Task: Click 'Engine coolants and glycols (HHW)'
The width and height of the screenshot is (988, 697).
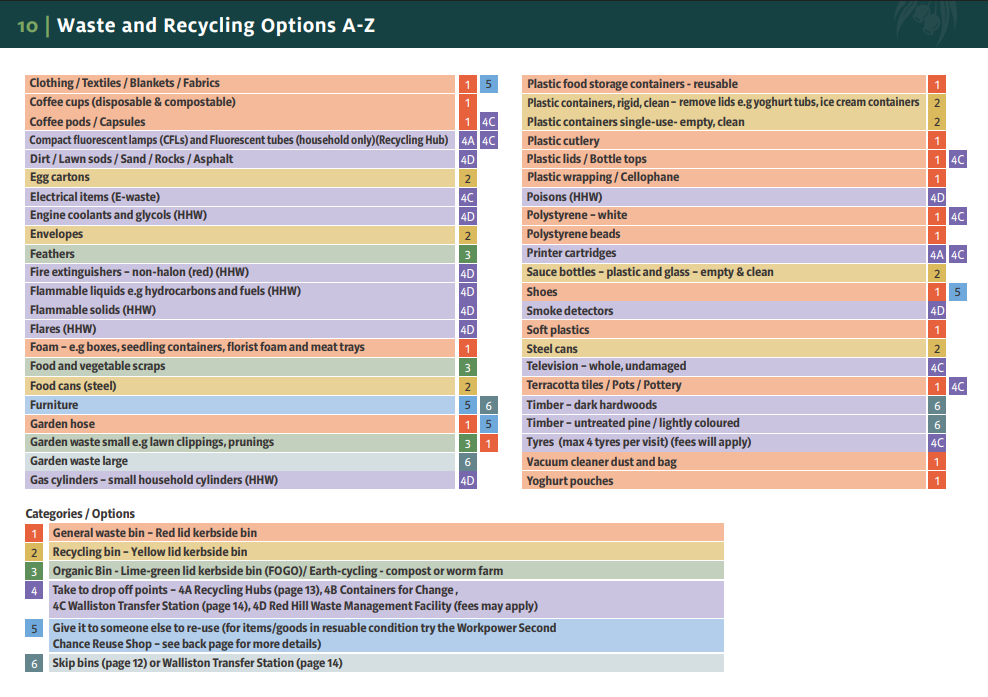Action: (x=240, y=216)
